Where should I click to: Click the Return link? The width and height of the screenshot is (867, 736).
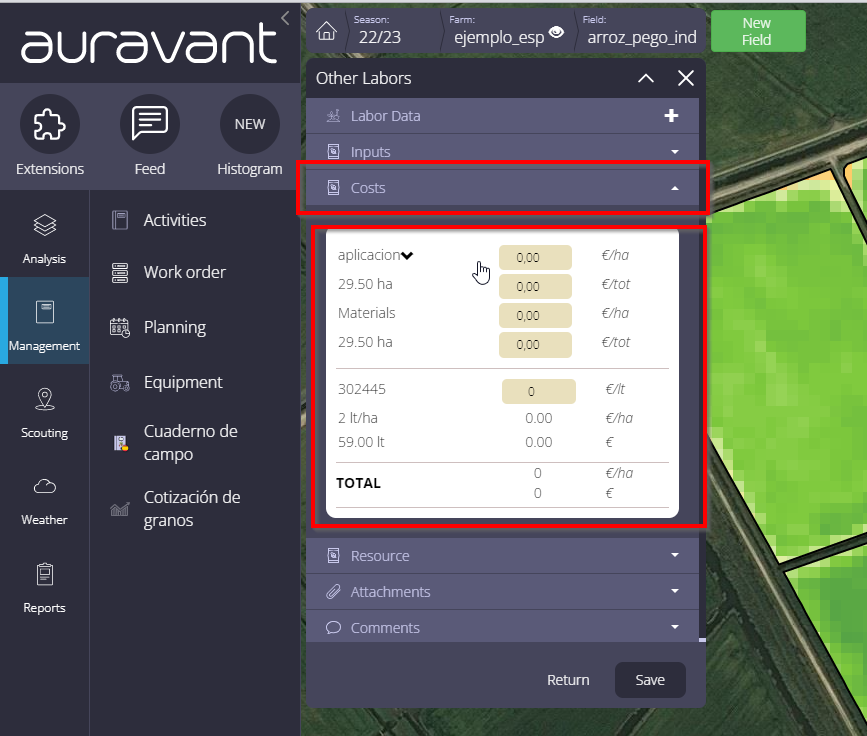(x=568, y=680)
